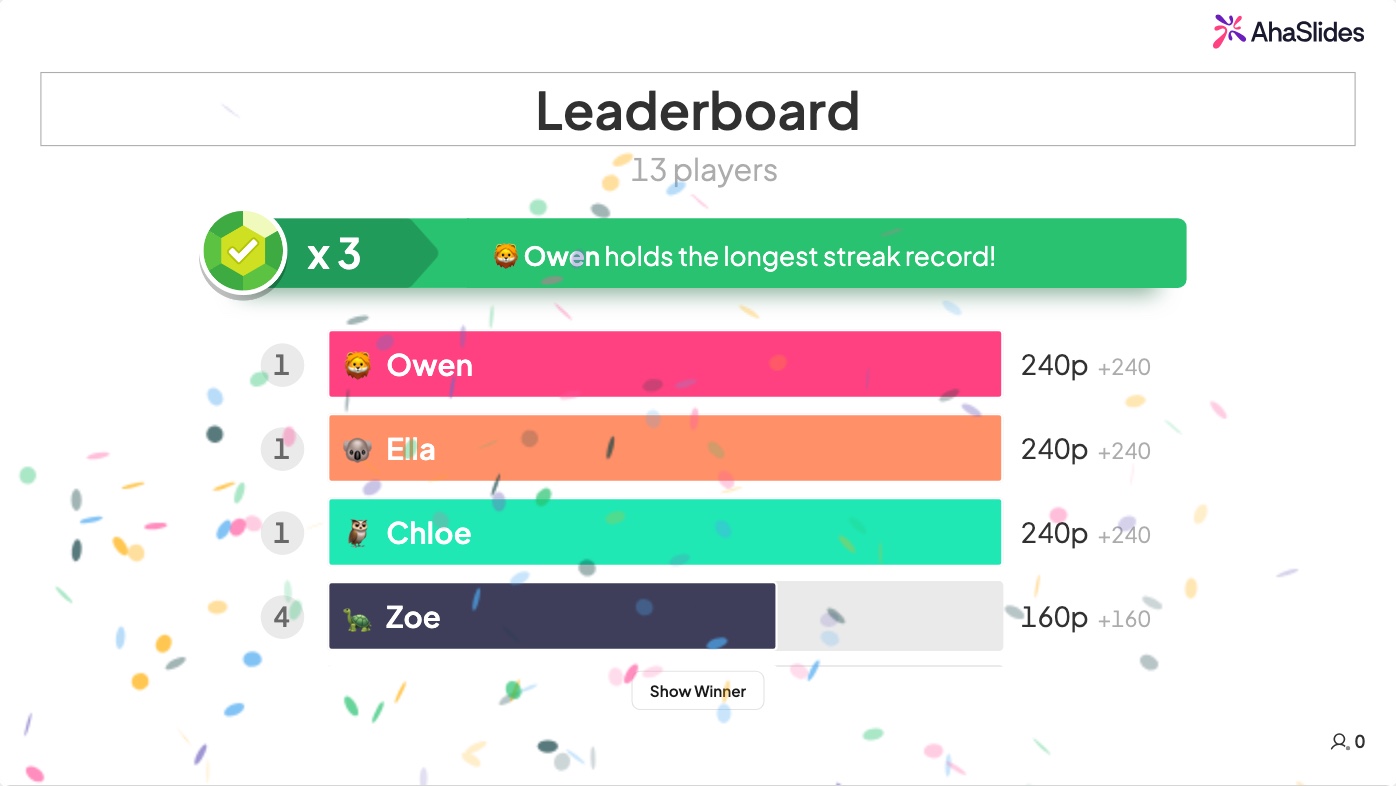Click the participant count person icon
Viewport: 1396px width, 786px height.
tap(1340, 742)
